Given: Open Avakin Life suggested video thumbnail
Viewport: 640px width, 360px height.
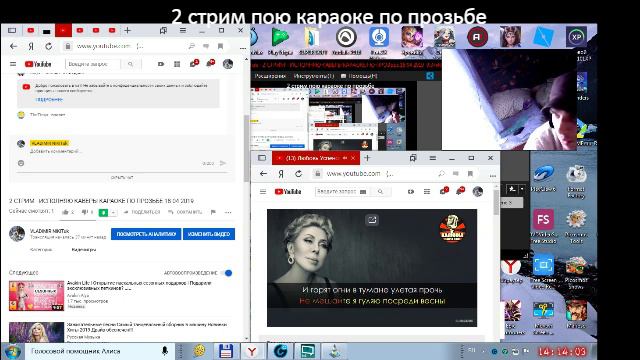Looking at the screenshot, I should 37,296.
